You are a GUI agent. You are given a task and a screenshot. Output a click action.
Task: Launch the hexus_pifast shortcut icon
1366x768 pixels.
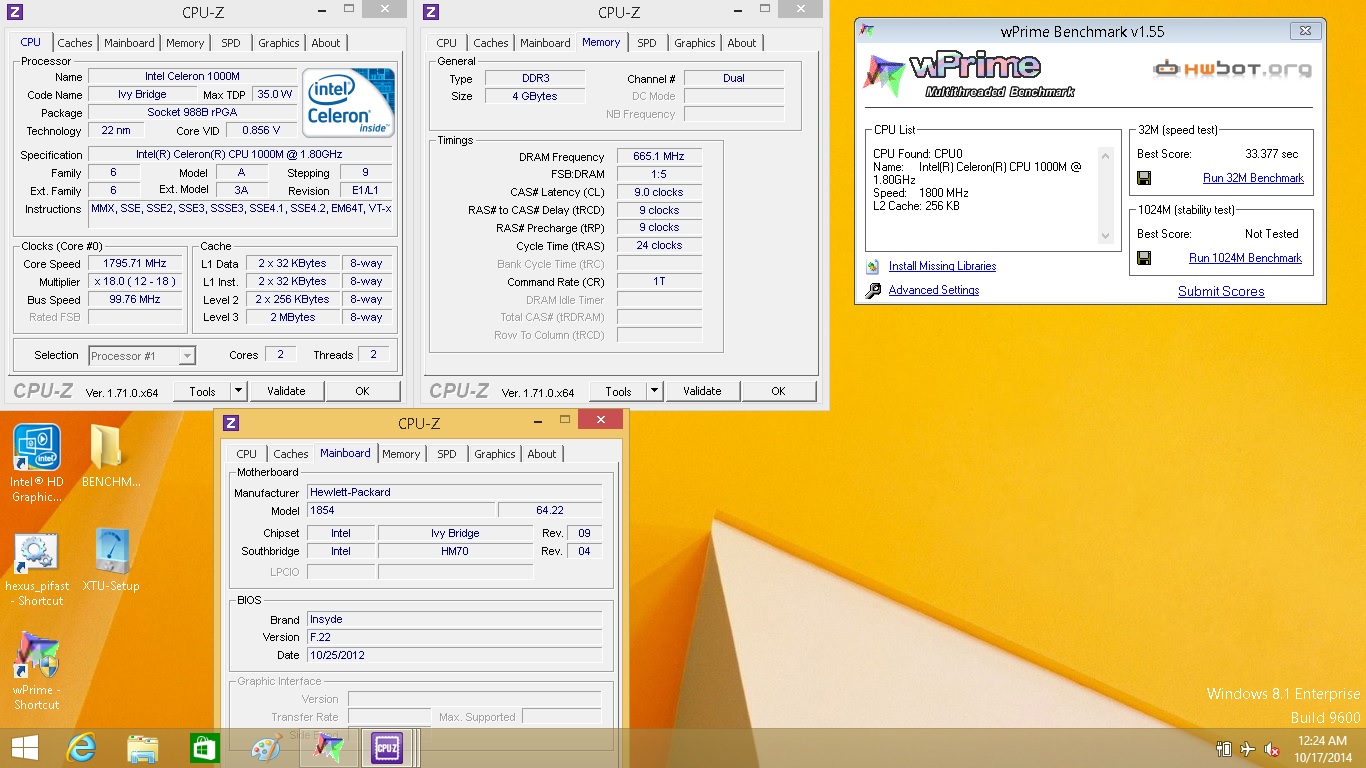pos(37,553)
